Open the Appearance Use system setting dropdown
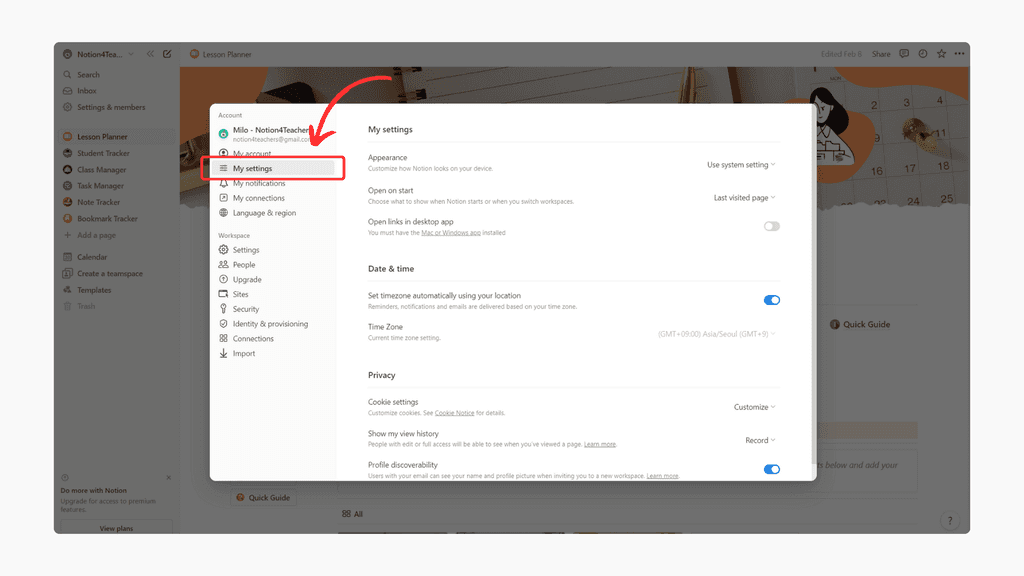Viewport: 1024px width, 576px height. click(741, 163)
